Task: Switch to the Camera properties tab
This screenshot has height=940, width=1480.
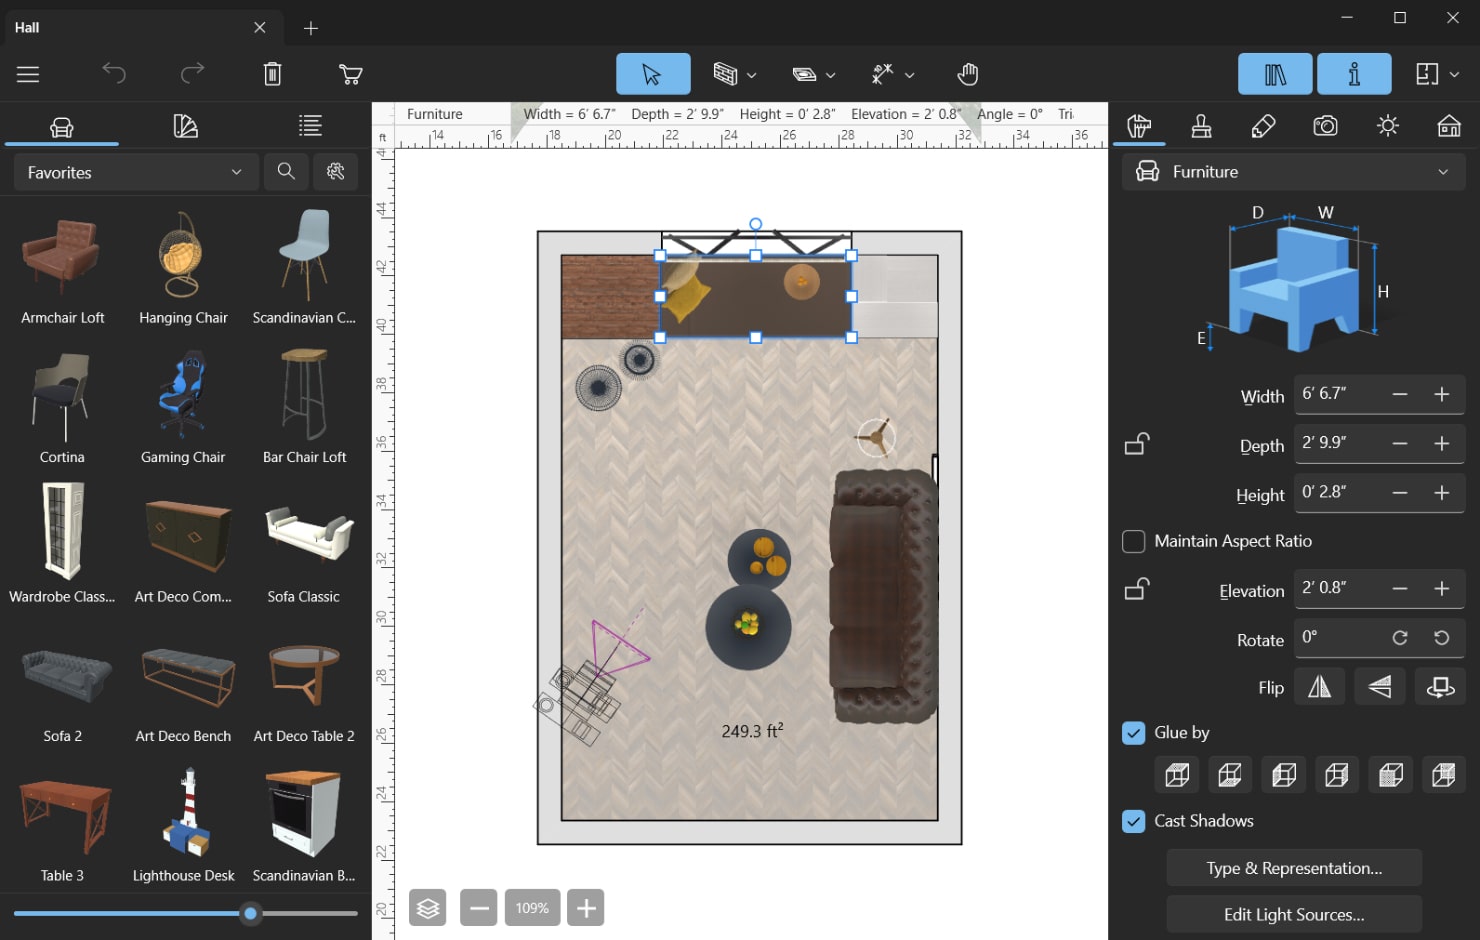Action: tap(1325, 126)
